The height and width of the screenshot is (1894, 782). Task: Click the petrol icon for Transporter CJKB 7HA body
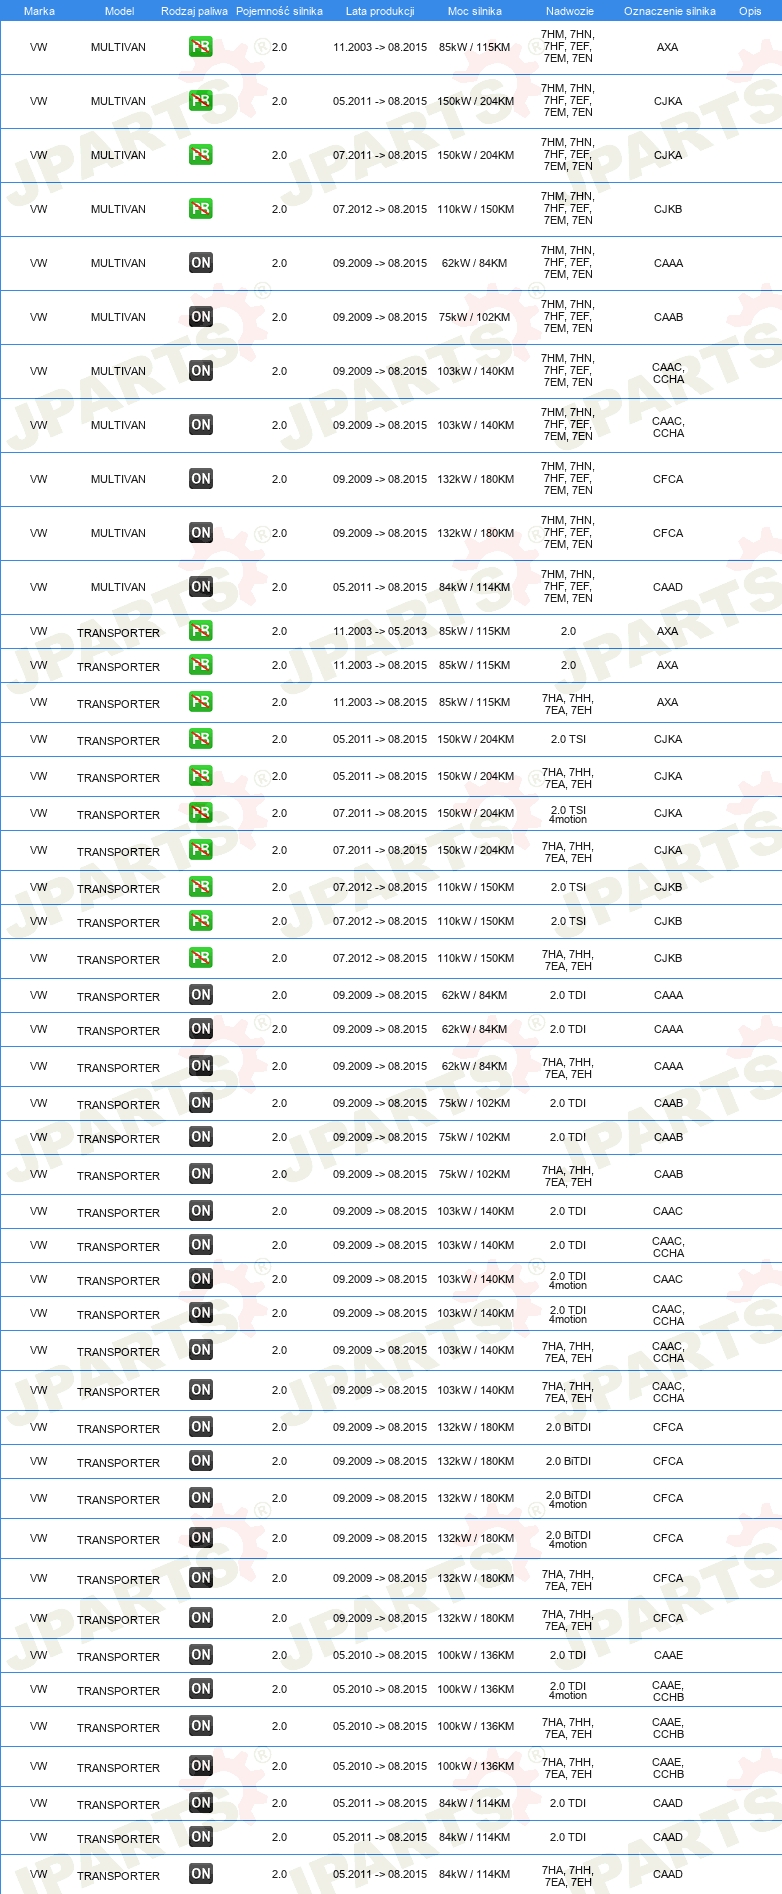coord(201,958)
